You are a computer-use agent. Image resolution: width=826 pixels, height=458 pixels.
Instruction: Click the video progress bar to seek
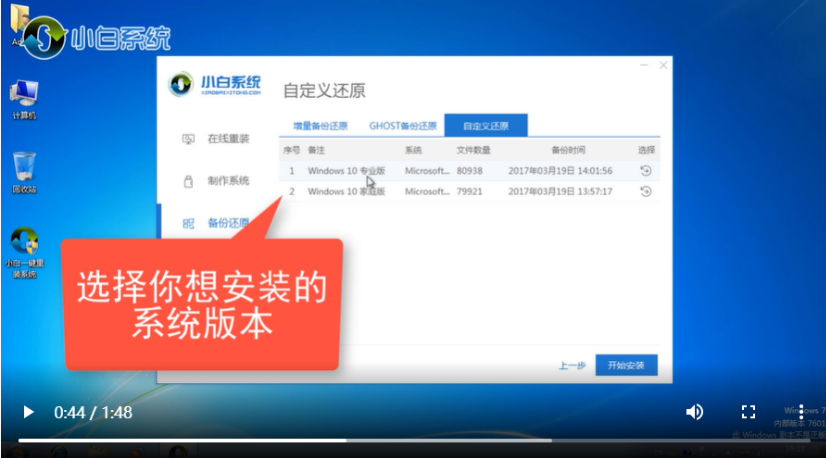[x=400, y=440]
